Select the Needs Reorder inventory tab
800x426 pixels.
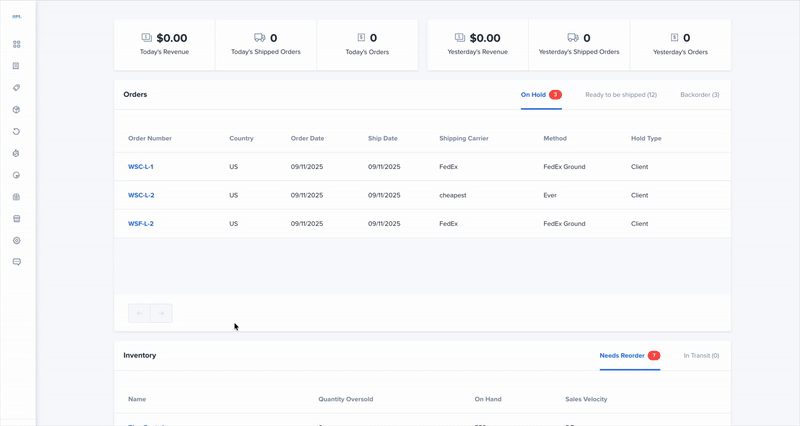coord(621,355)
